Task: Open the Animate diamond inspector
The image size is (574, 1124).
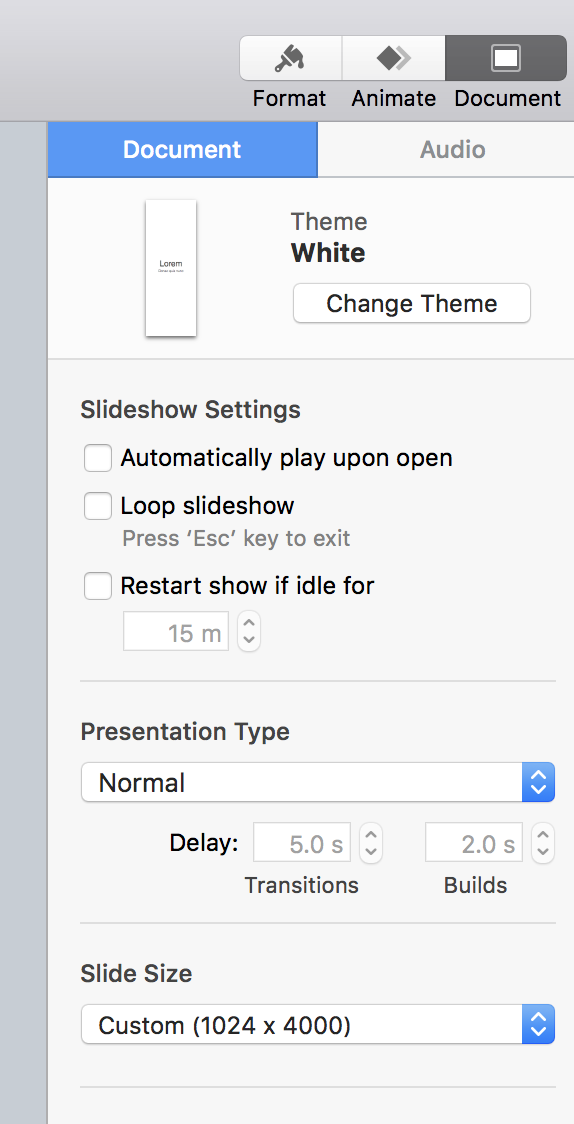Action: point(393,58)
